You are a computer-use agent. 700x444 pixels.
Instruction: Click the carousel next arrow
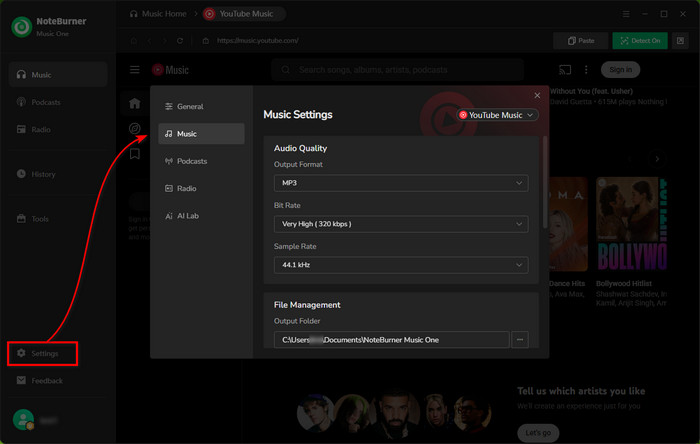pyautogui.click(x=657, y=159)
